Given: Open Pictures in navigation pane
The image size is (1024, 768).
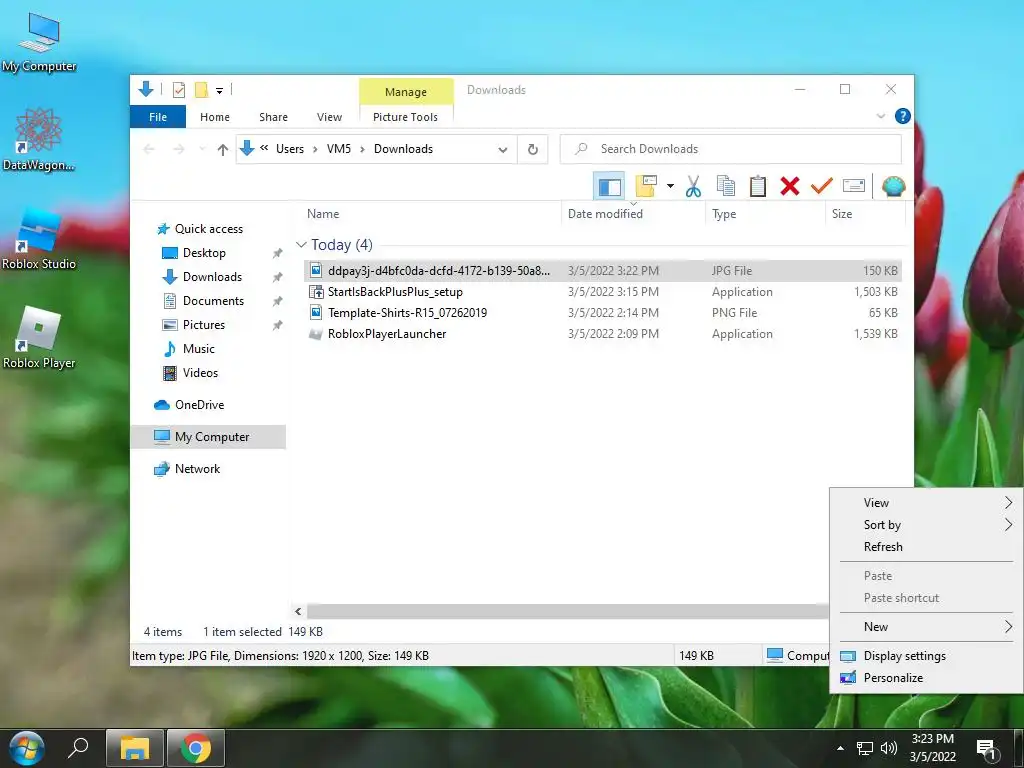Looking at the screenshot, I should tap(203, 325).
